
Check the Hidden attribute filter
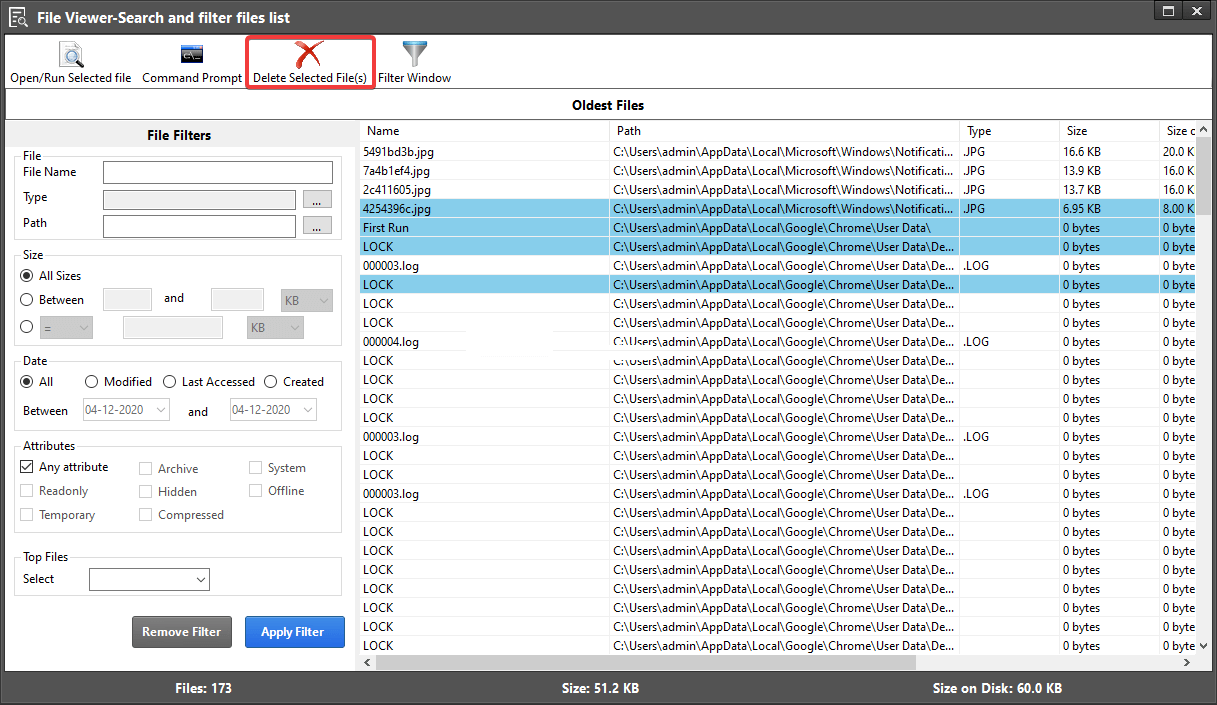[x=146, y=491]
